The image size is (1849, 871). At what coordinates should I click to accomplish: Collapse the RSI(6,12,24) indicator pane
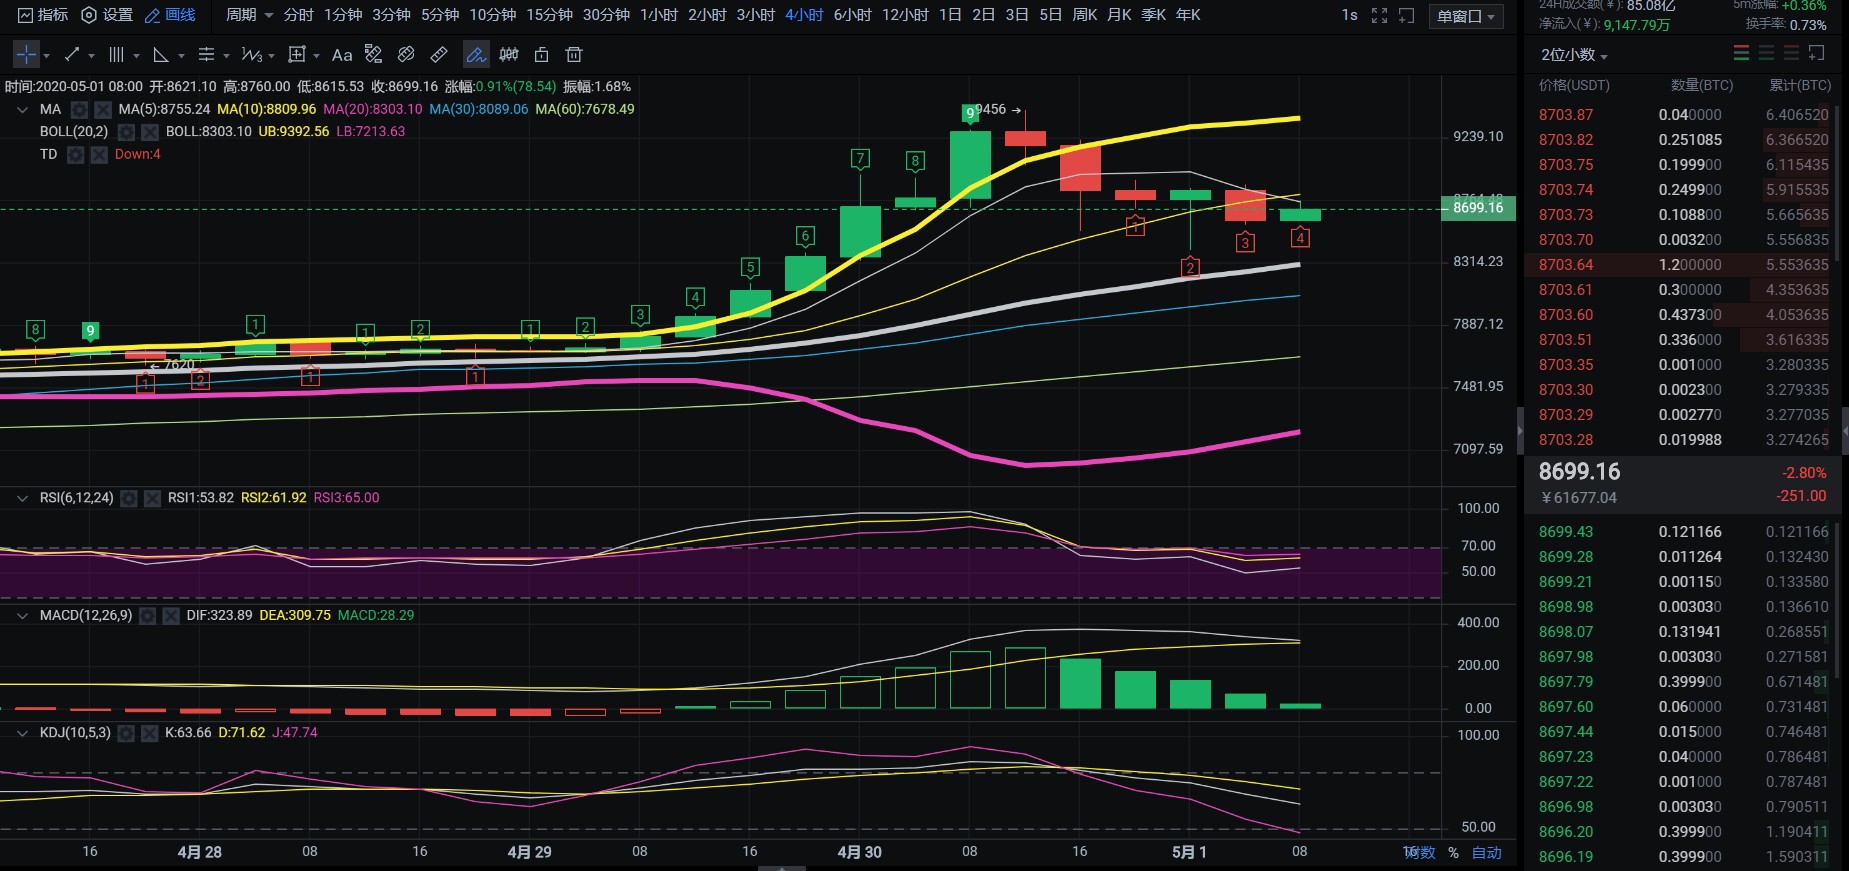[x=22, y=498]
